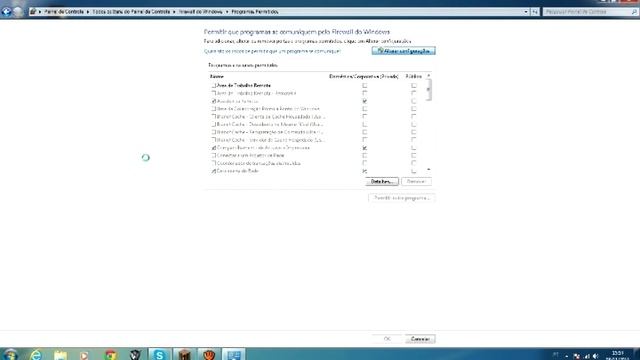Click Permitir outro programa... button
Image resolution: width=640 pixels, height=360 pixels.
pos(402,198)
